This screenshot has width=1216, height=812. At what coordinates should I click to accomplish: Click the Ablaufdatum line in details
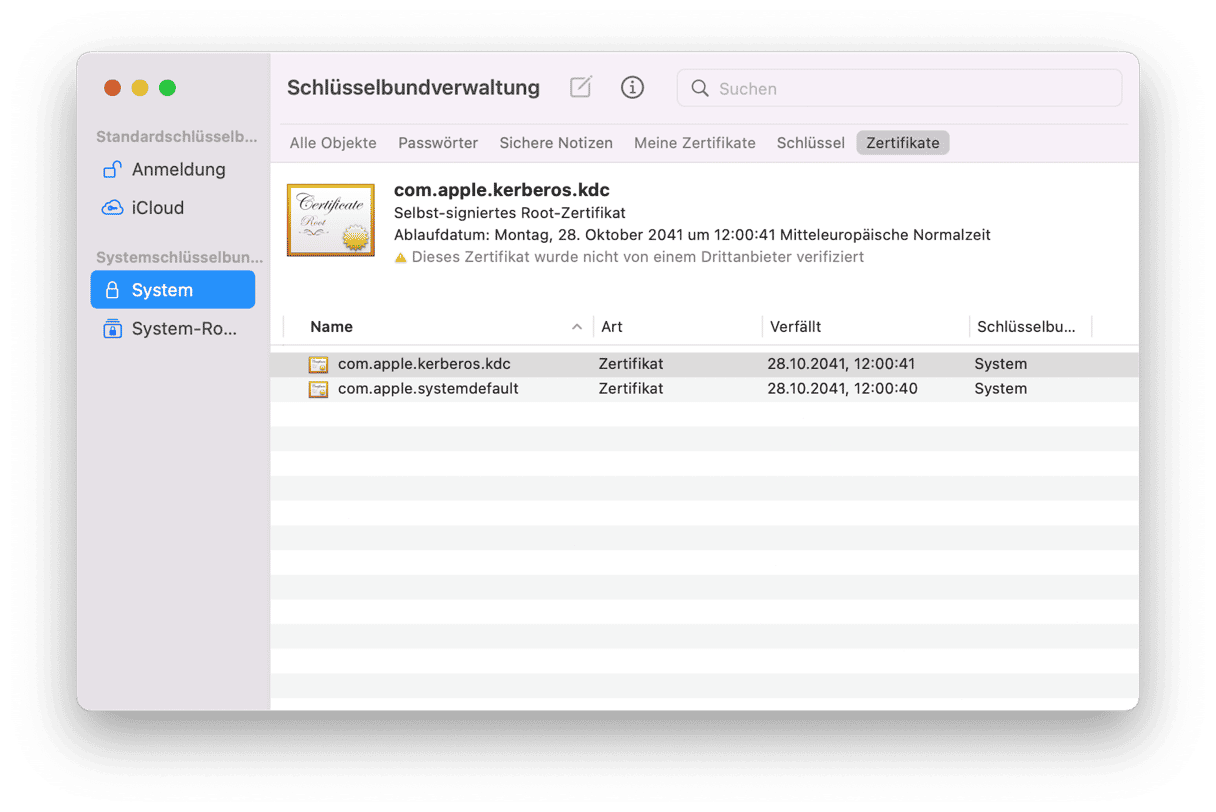coord(692,235)
